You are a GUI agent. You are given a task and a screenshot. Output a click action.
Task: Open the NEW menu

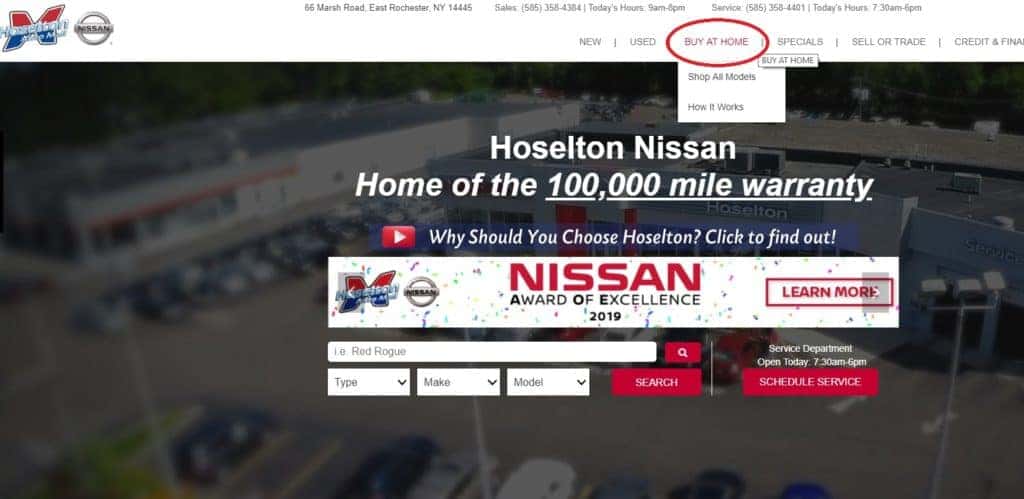pyautogui.click(x=590, y=42)
